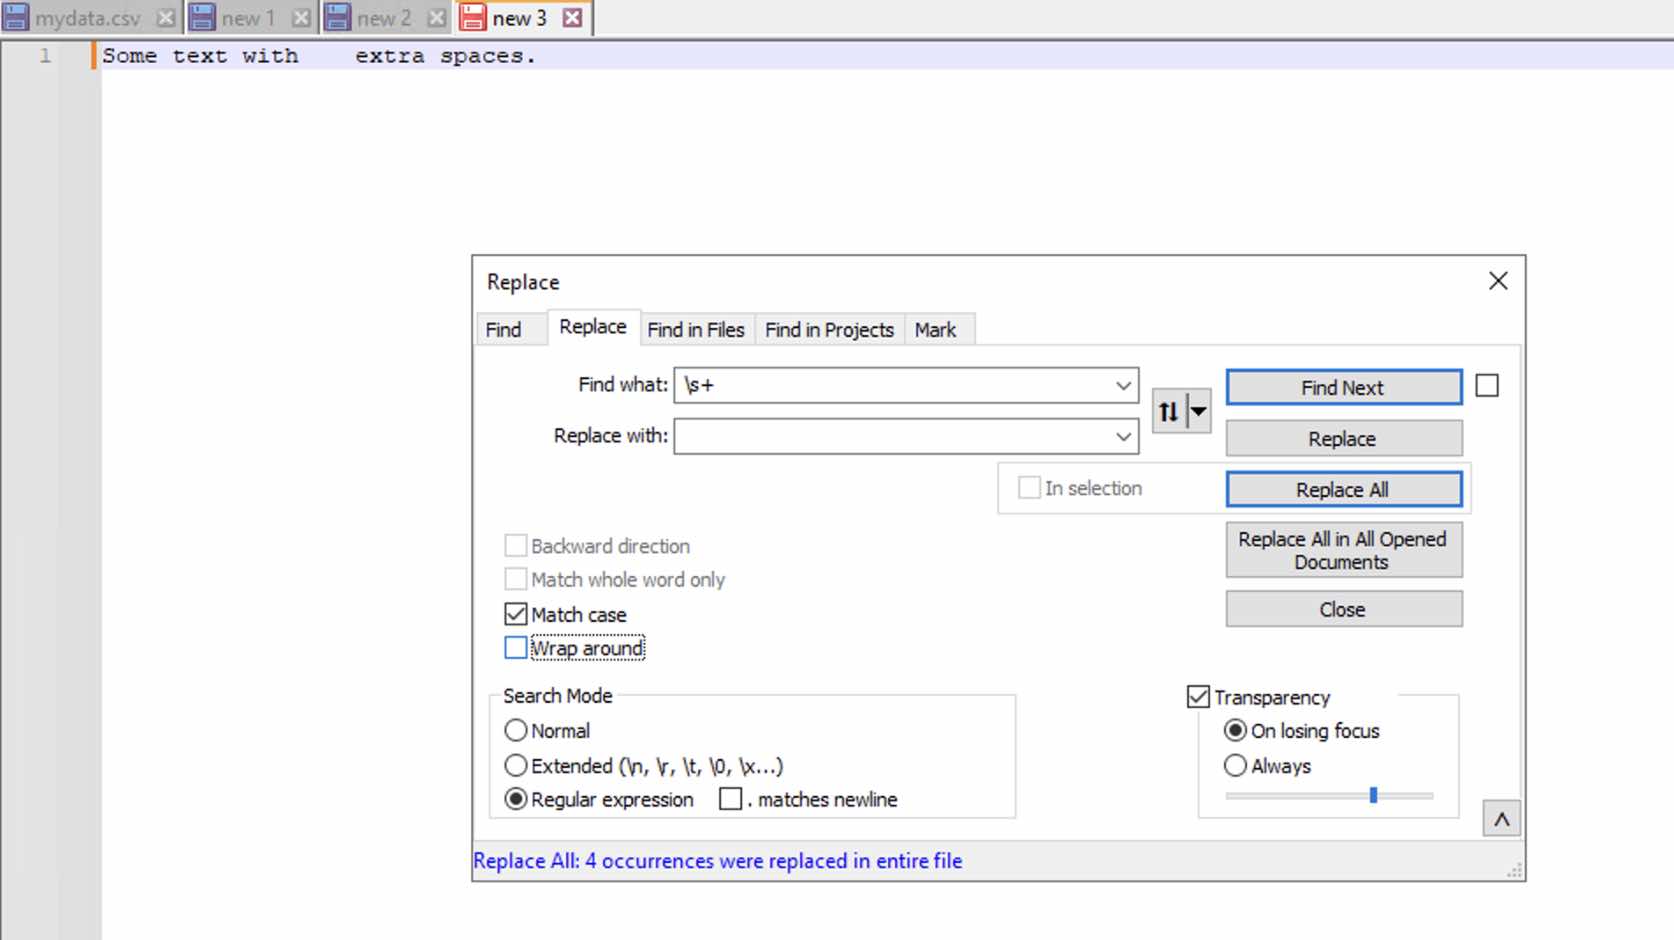Screen dimensions: 1674x940
Task: Enable the Wrap around checkbox
Action: (515, 647)
